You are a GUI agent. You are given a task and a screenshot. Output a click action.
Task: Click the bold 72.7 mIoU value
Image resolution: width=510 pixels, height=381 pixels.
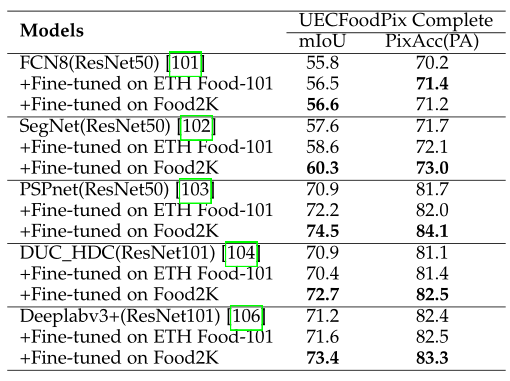pyautogui.click(x=322, y=294)
